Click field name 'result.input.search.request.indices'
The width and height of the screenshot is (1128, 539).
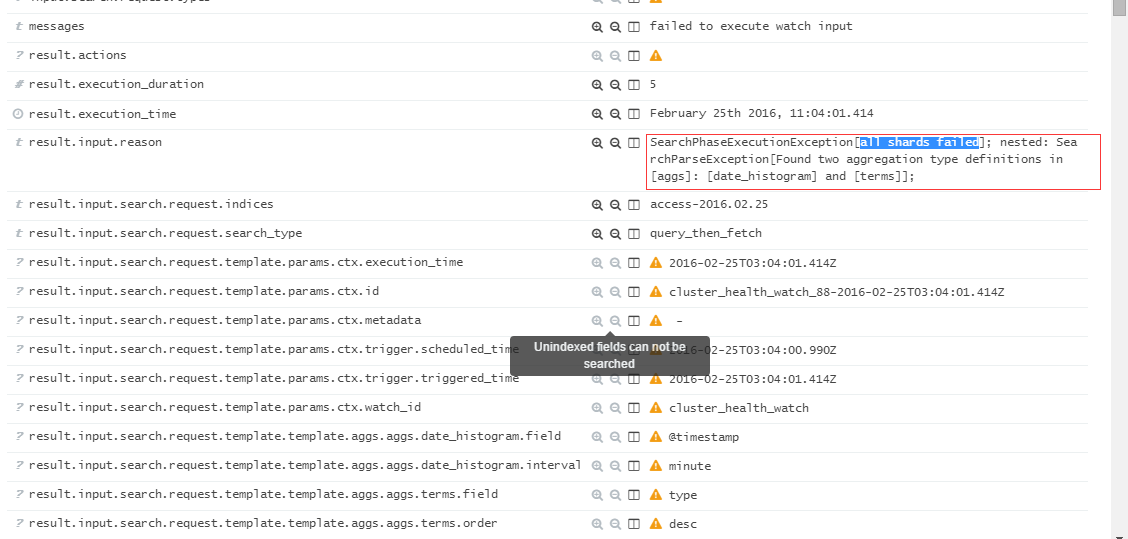(x=151, y=204)
